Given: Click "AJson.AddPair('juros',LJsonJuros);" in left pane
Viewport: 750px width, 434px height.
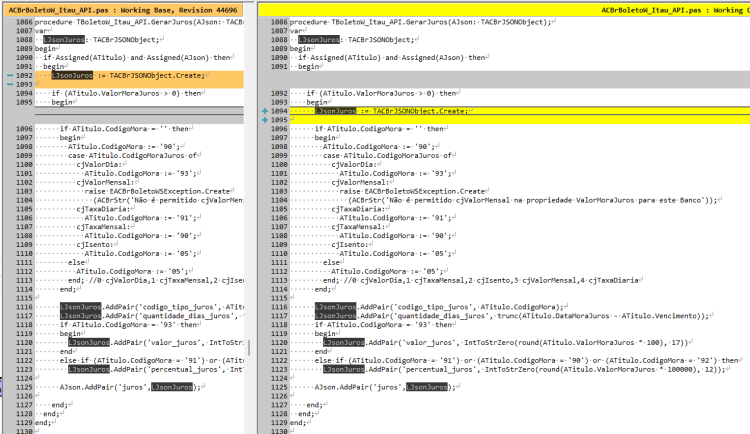Looking at the screenshot, I should click(x=131, y=387).
